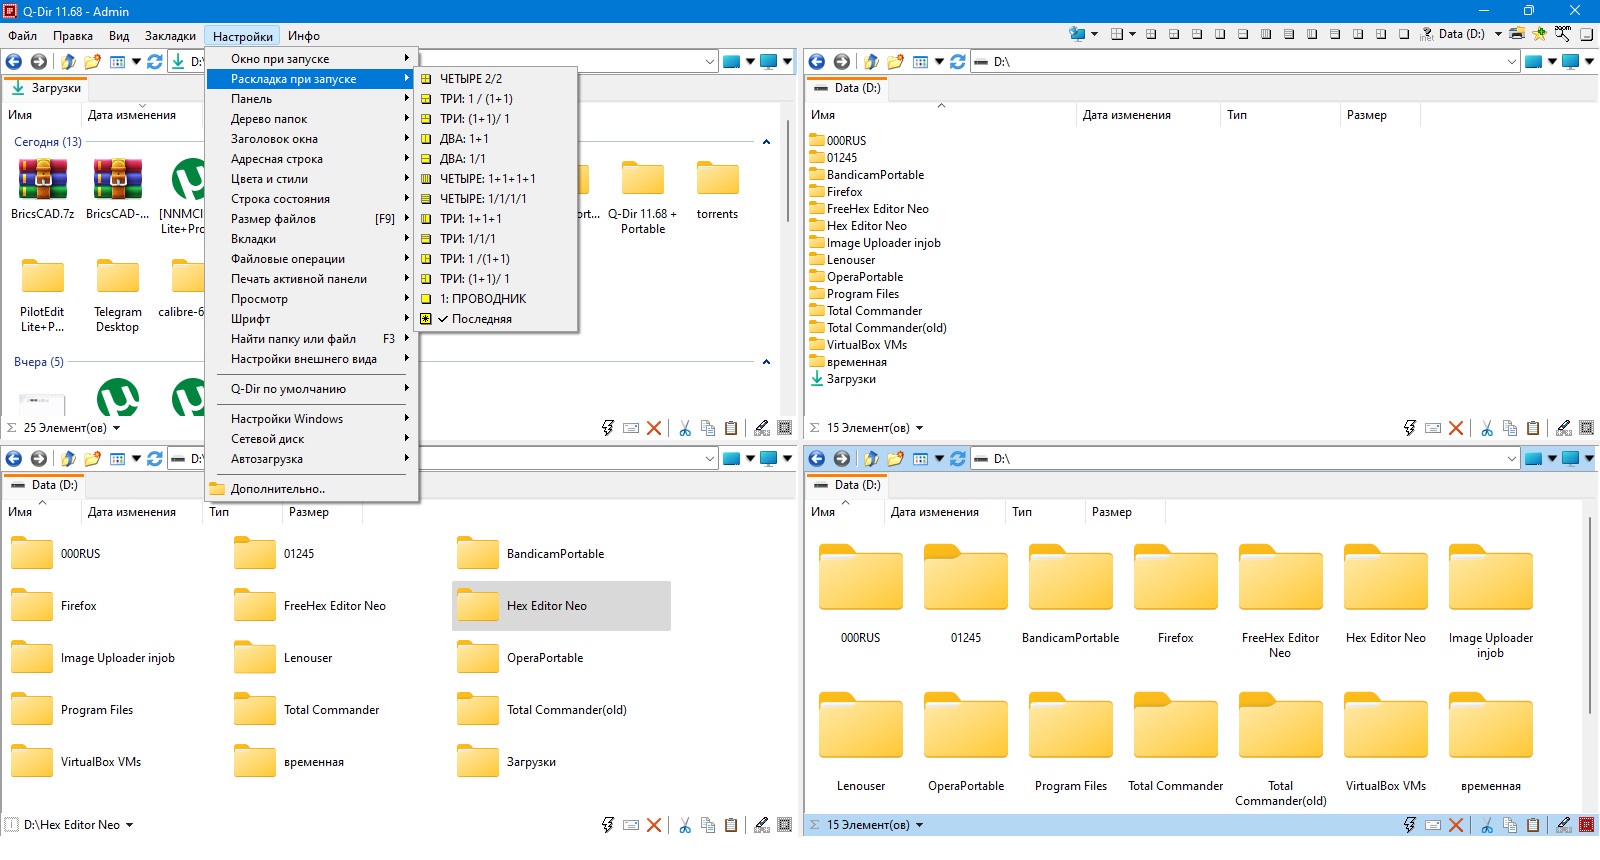The image size is (1600, 860).
Task: Click red delete X in top-right pane status bar
Action: 1456,428
